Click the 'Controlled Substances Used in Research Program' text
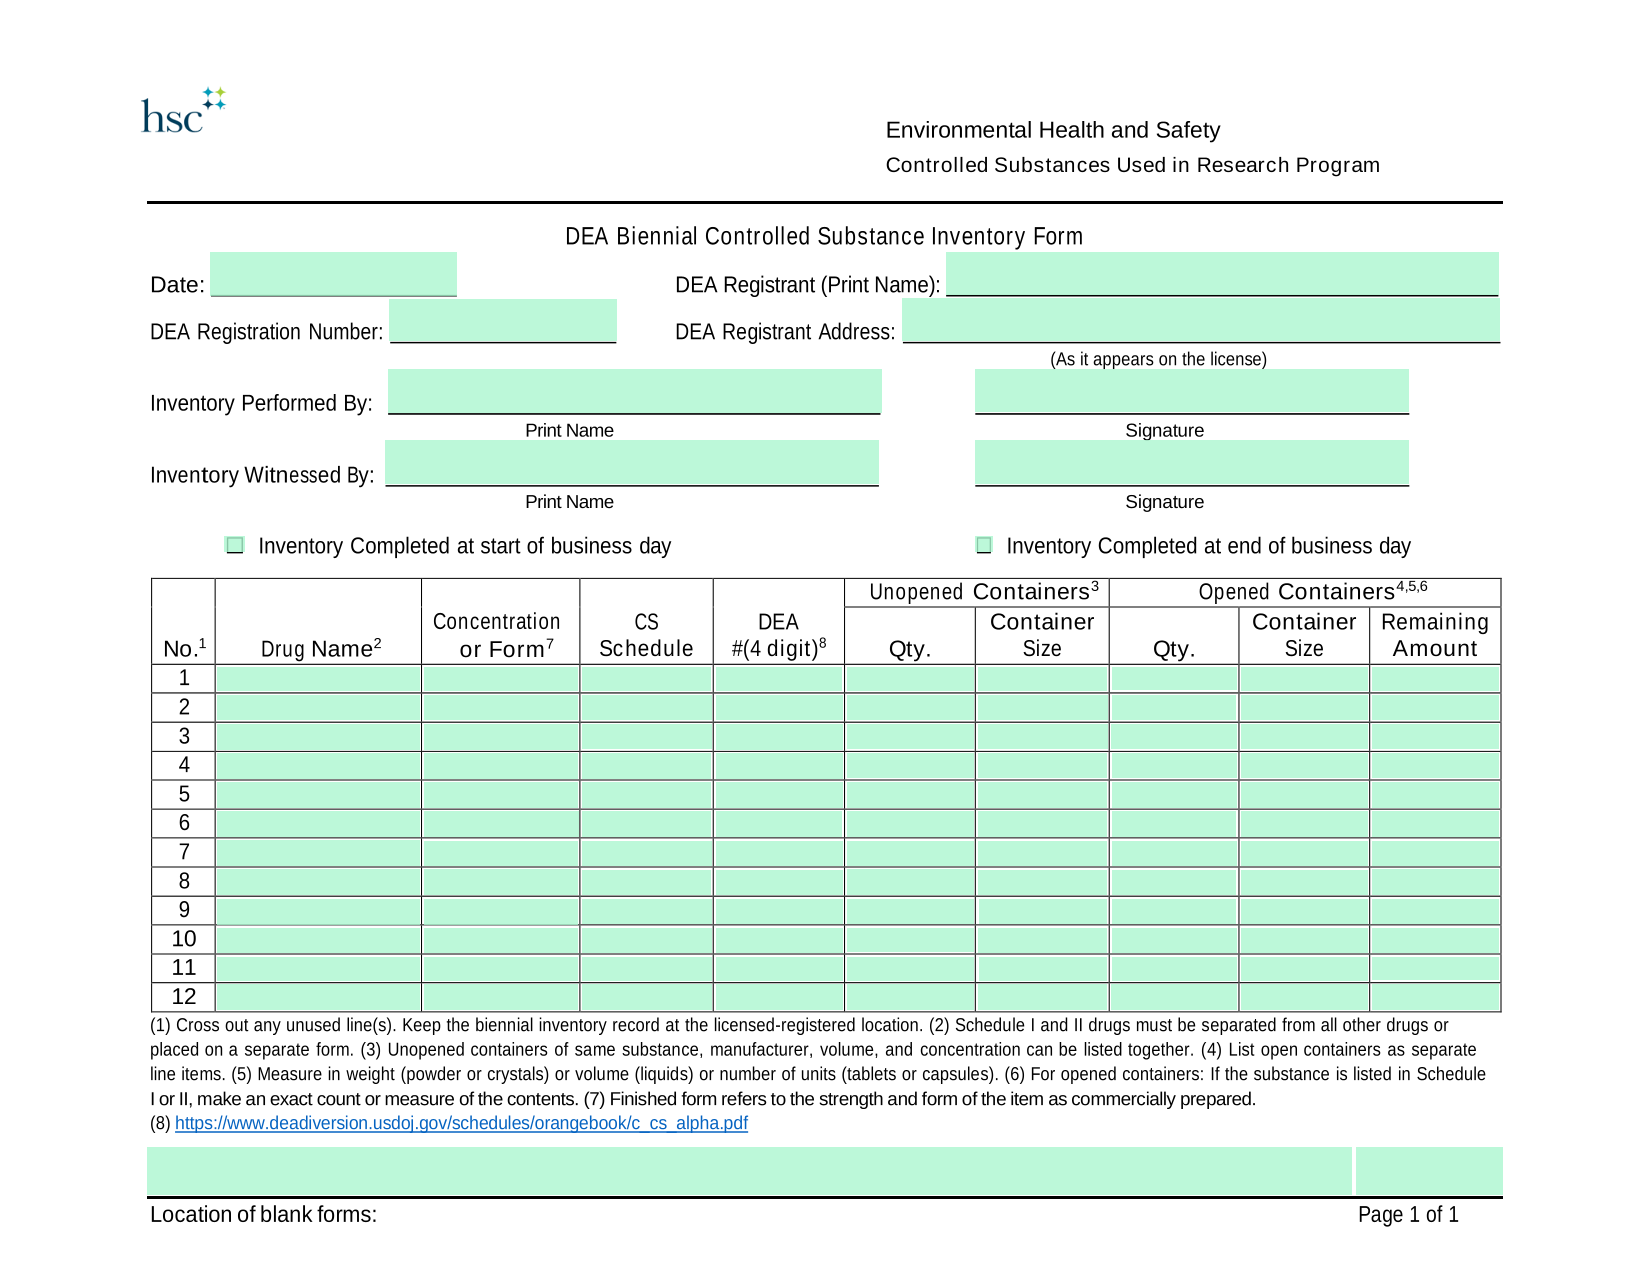Screen dimensions: 1649x1275 click(x=1132, y=165)
